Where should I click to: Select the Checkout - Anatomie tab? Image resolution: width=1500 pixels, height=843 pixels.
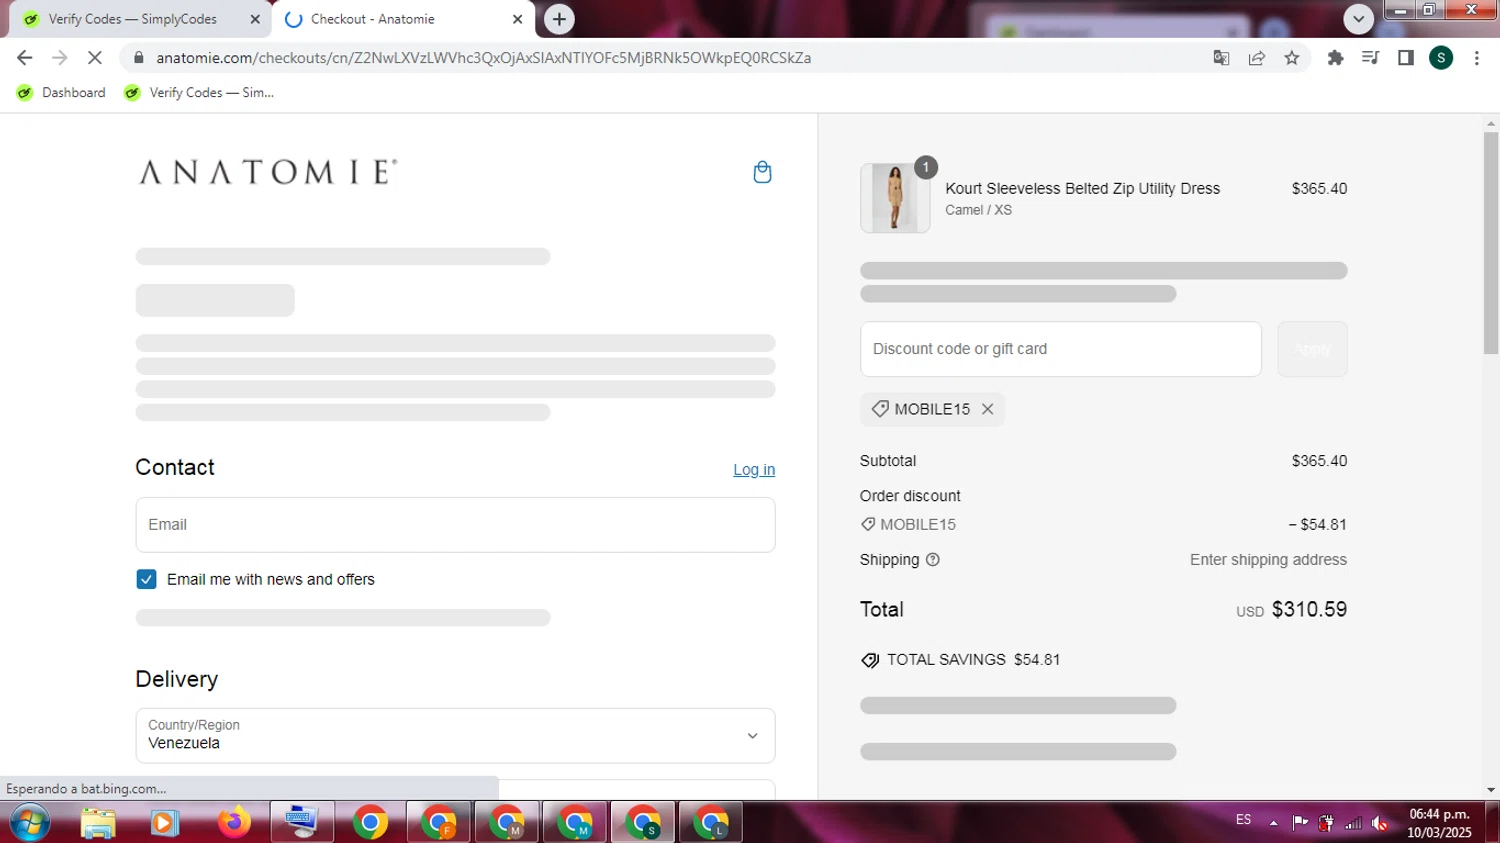click(x=403, y=19)
